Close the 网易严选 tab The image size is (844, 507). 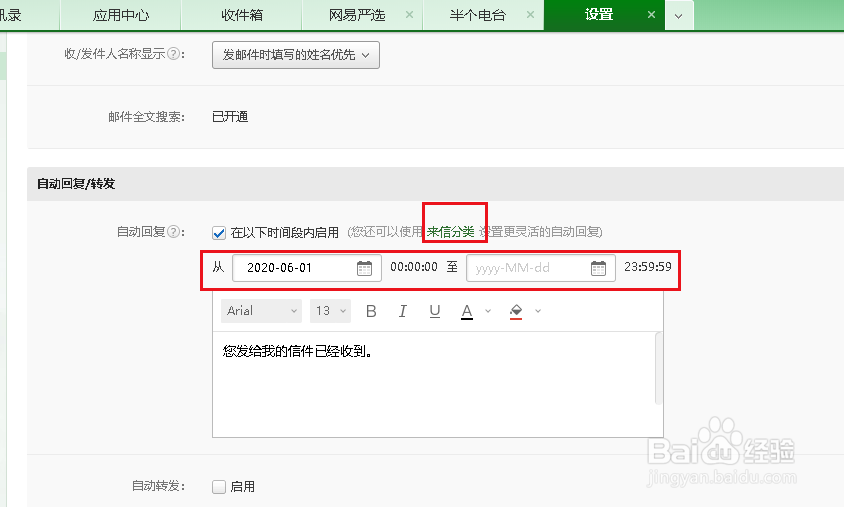tap(410, 15)
